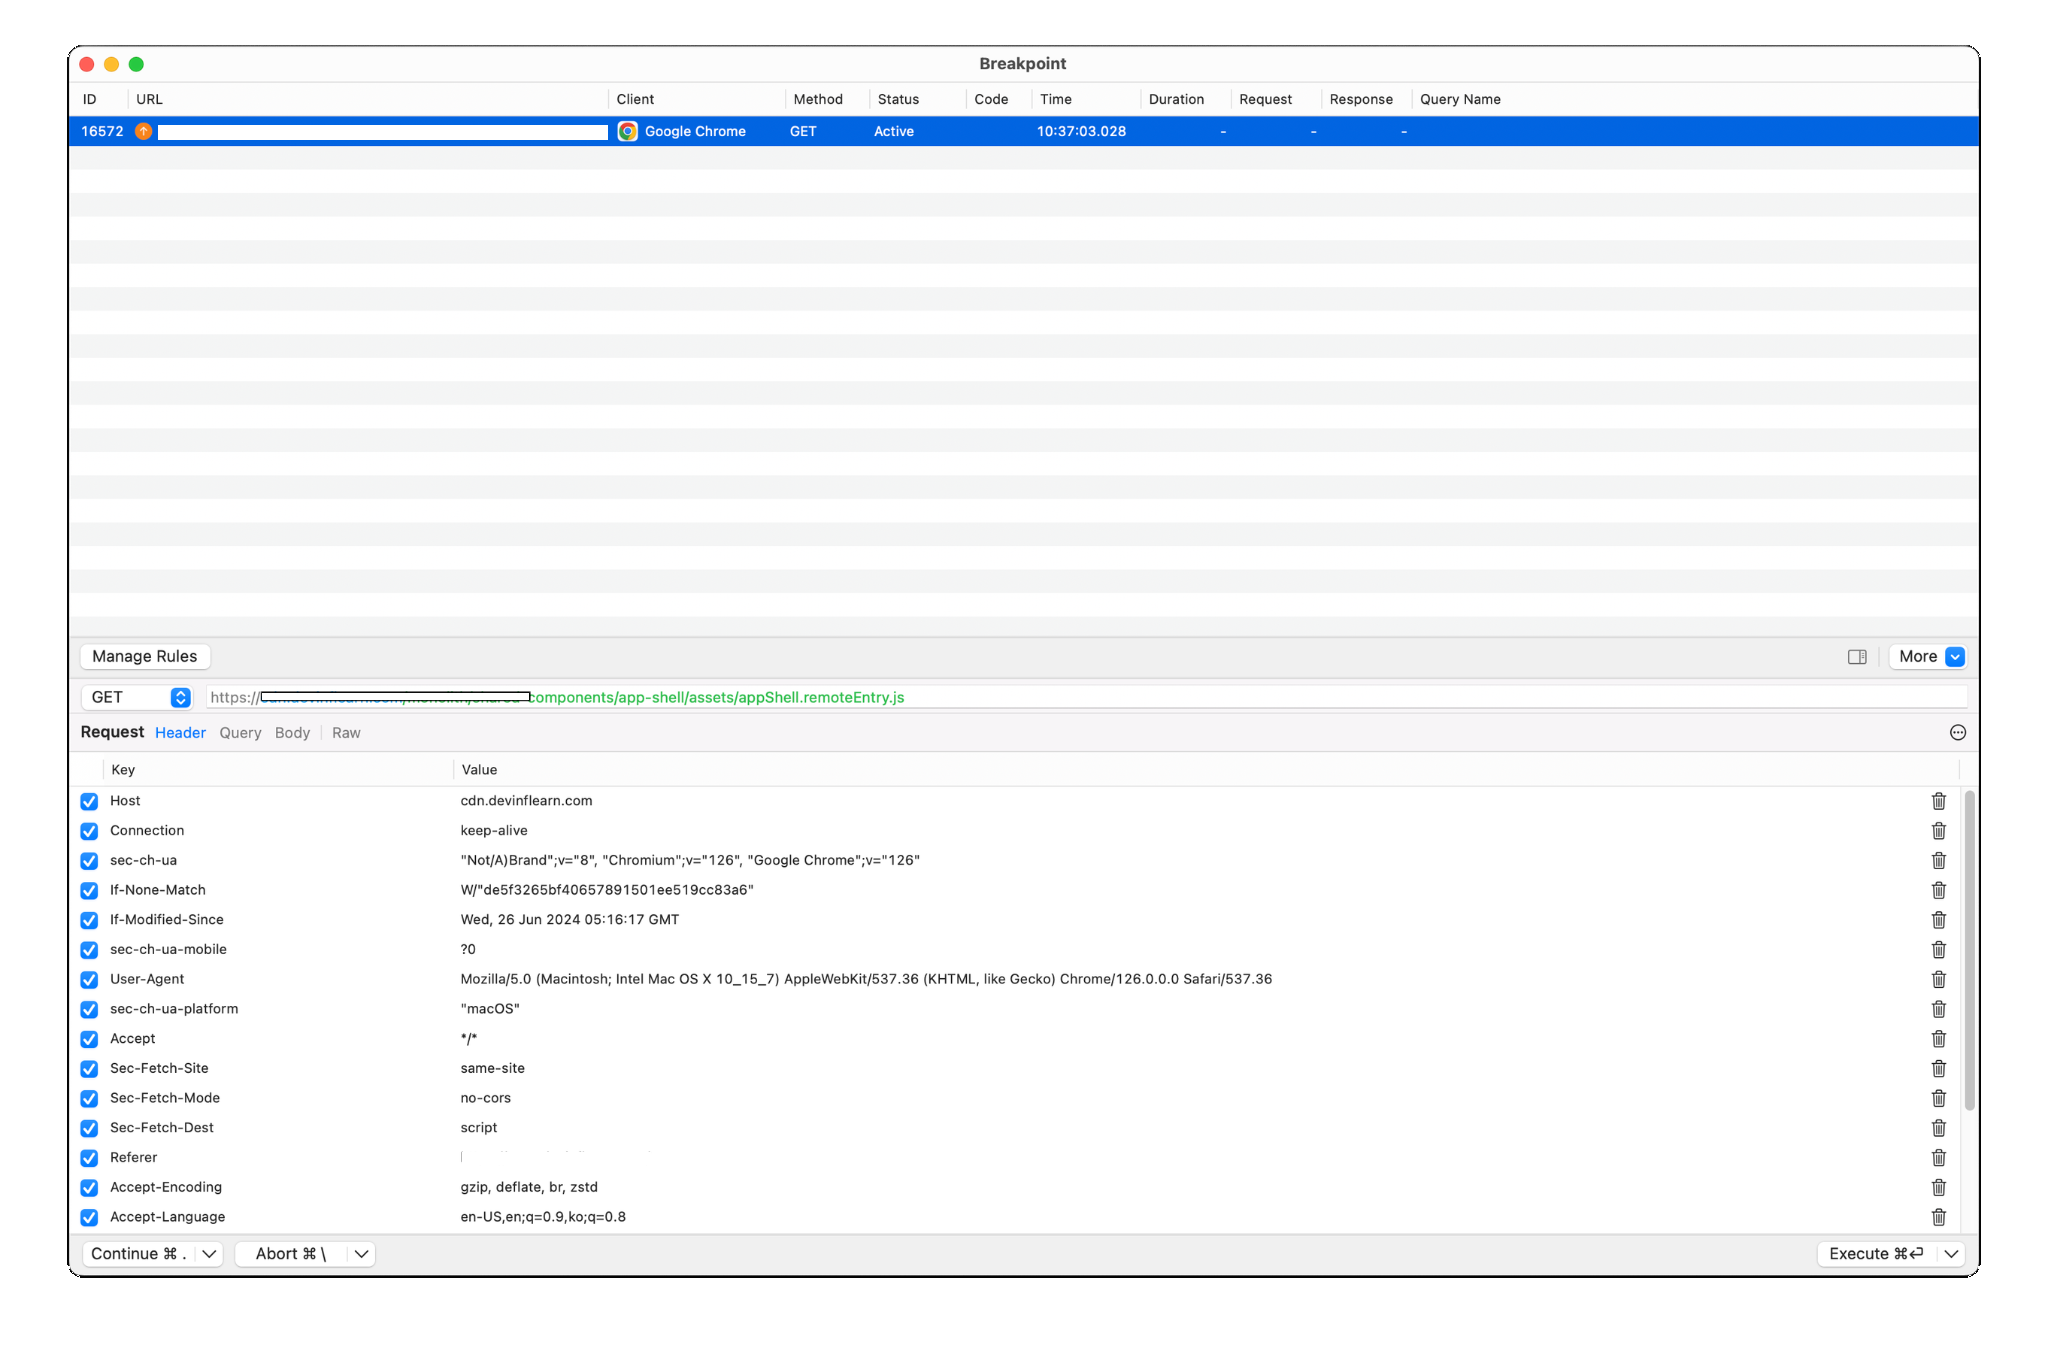Disable the Referer header checkbox
The image size is (2048, 1366).
[x=90, y=1158]
